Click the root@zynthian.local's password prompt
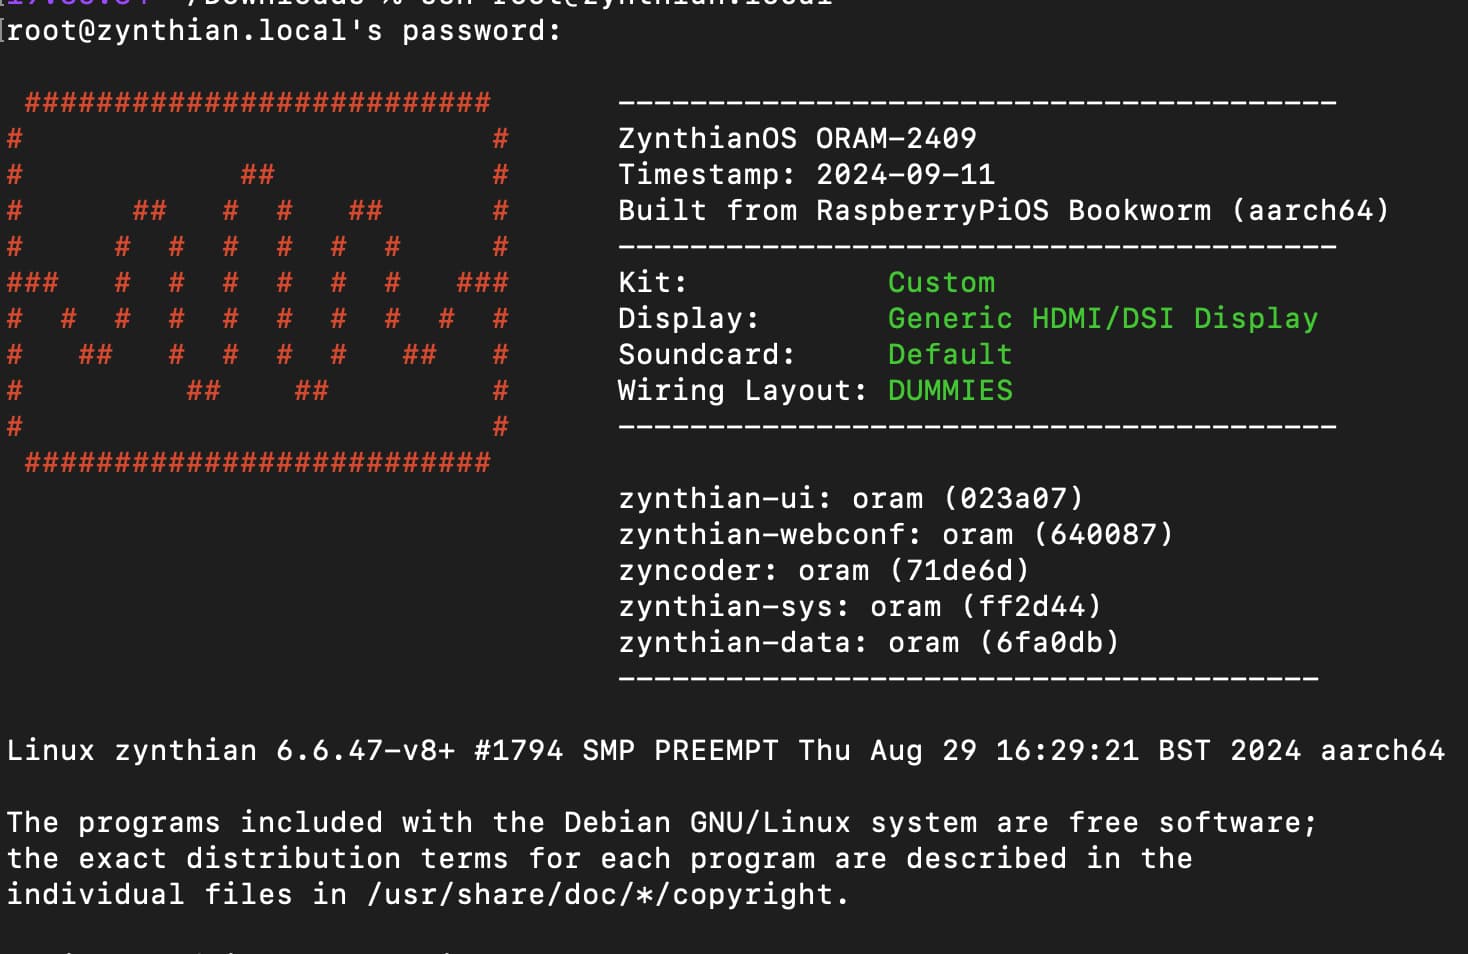This screenshot has height=954, width=1468. tap(284, 31)
